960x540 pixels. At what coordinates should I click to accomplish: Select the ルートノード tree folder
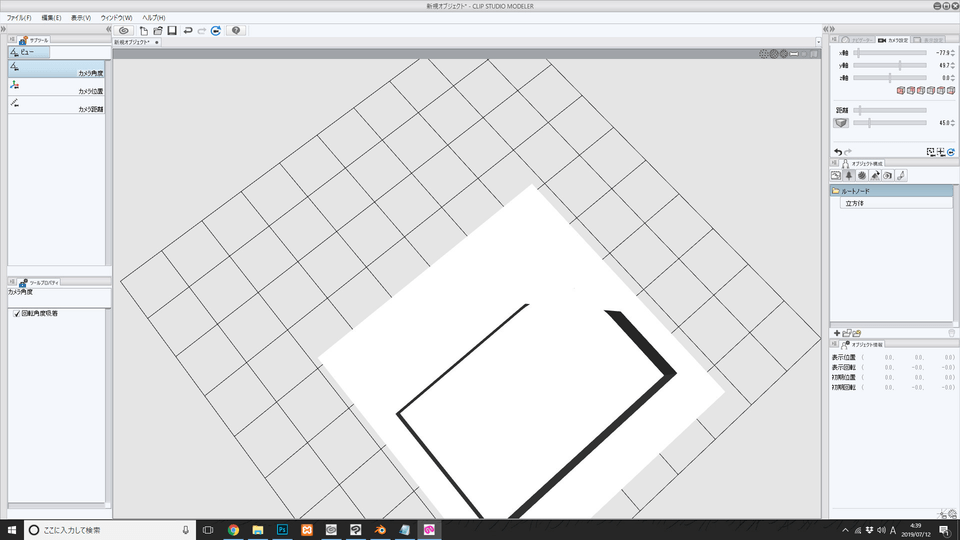[855, 190]
